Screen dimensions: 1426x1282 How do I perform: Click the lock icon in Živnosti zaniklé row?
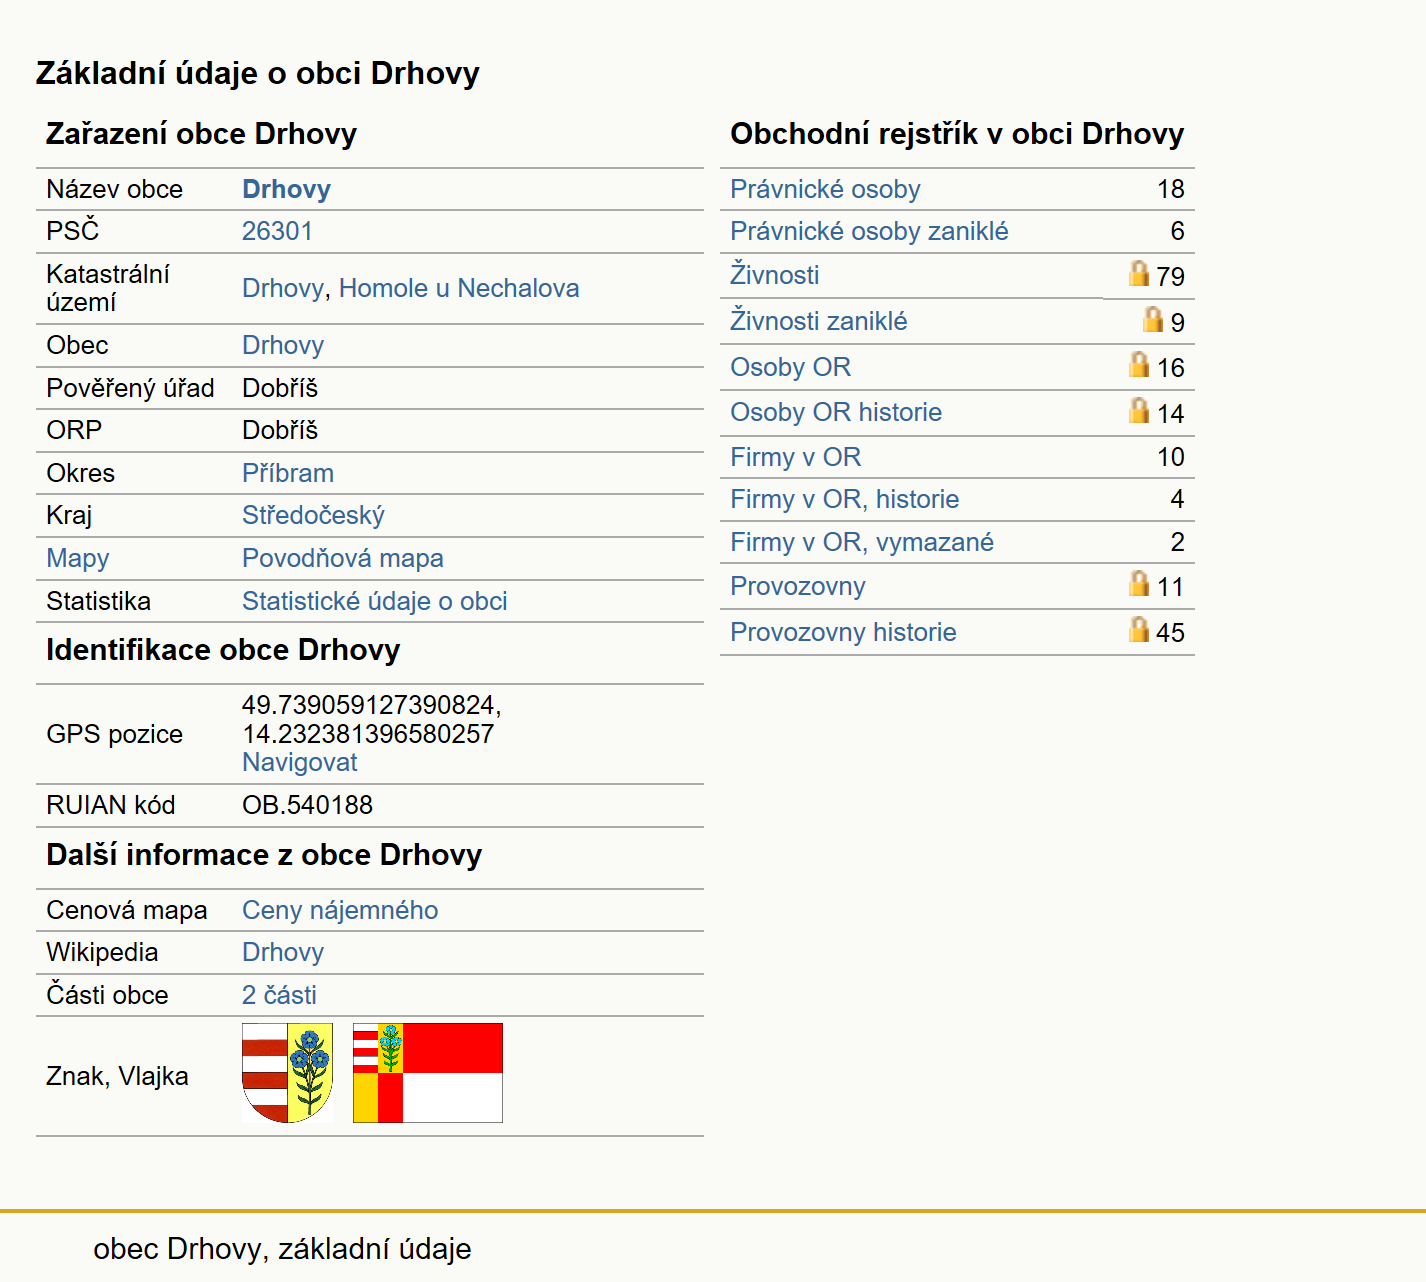pyautogui.click(x=1153, y=319)
